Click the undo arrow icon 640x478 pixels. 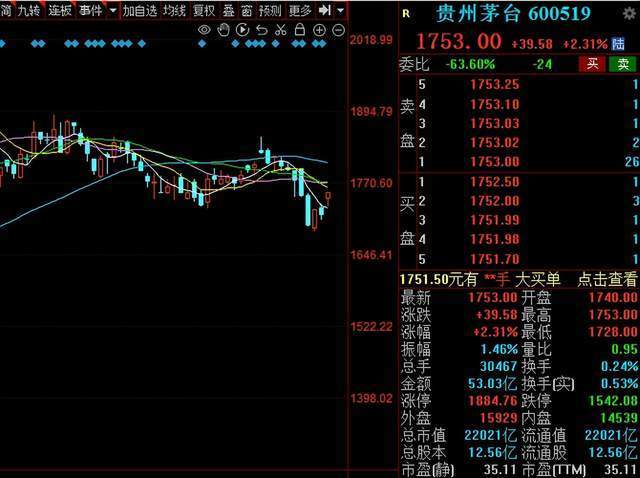point(262,30)
